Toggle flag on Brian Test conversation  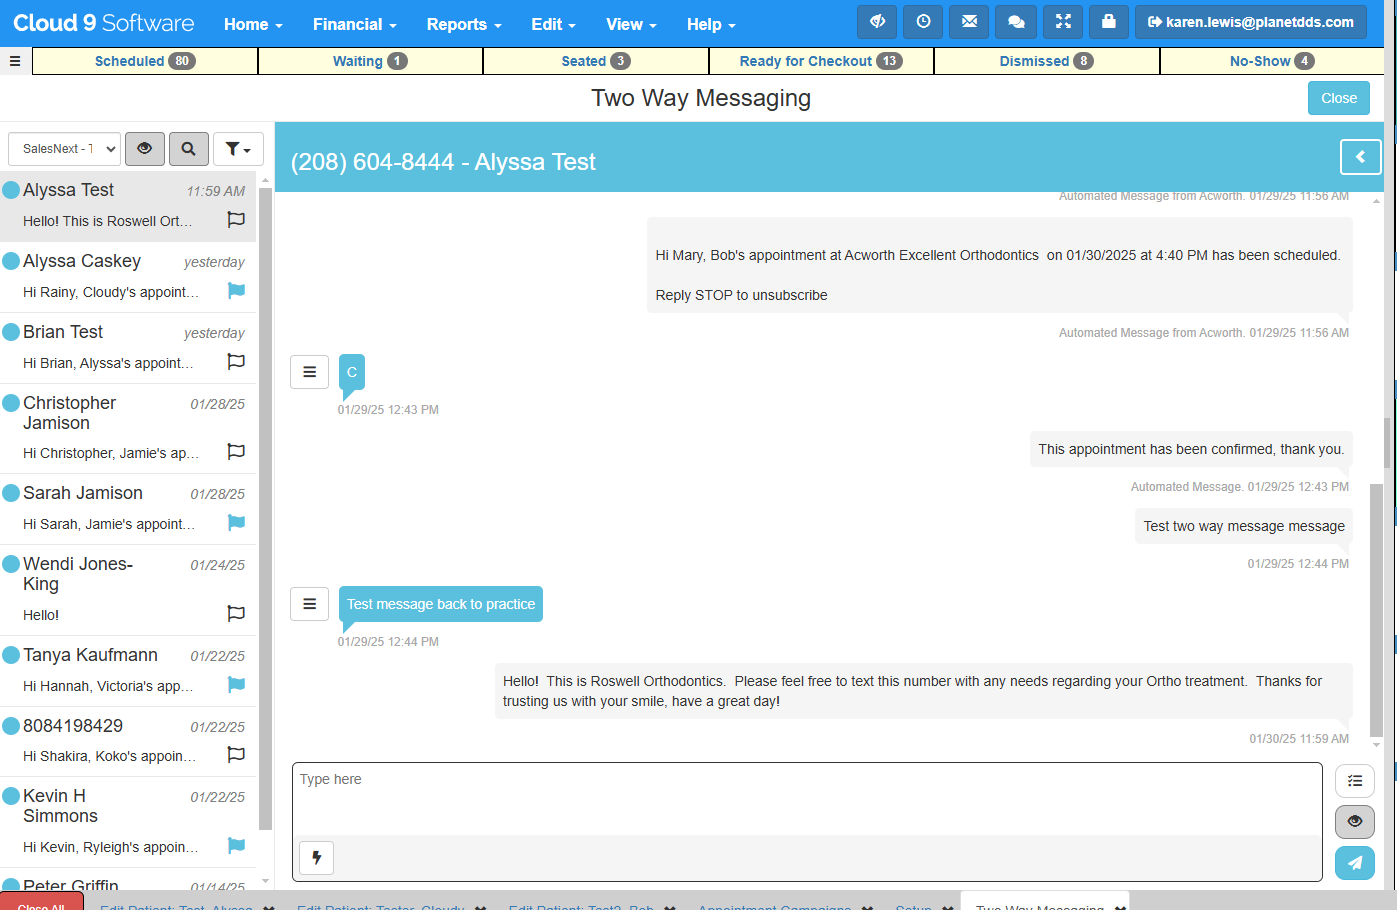[x=236, y=361]
